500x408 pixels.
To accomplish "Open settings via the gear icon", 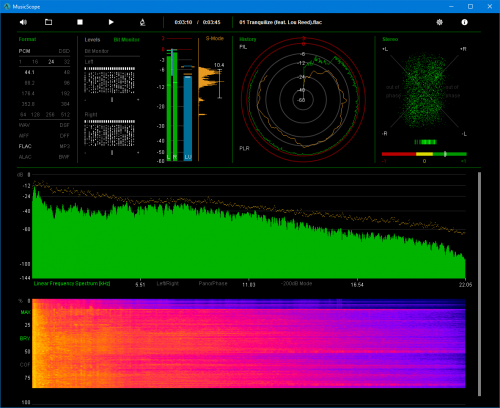I will [440, 22].
